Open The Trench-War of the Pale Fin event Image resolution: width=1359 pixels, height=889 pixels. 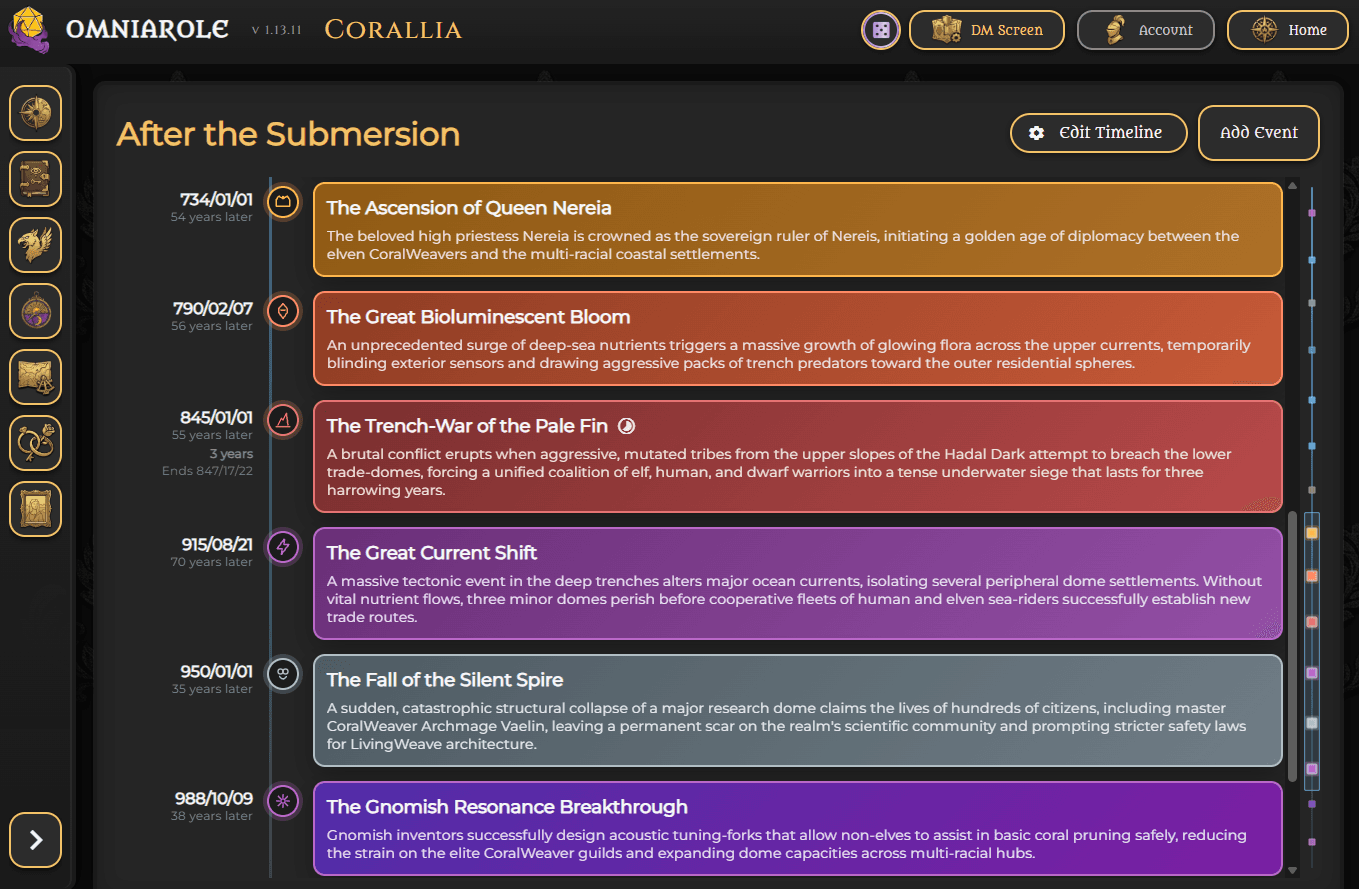coord(798,456)
